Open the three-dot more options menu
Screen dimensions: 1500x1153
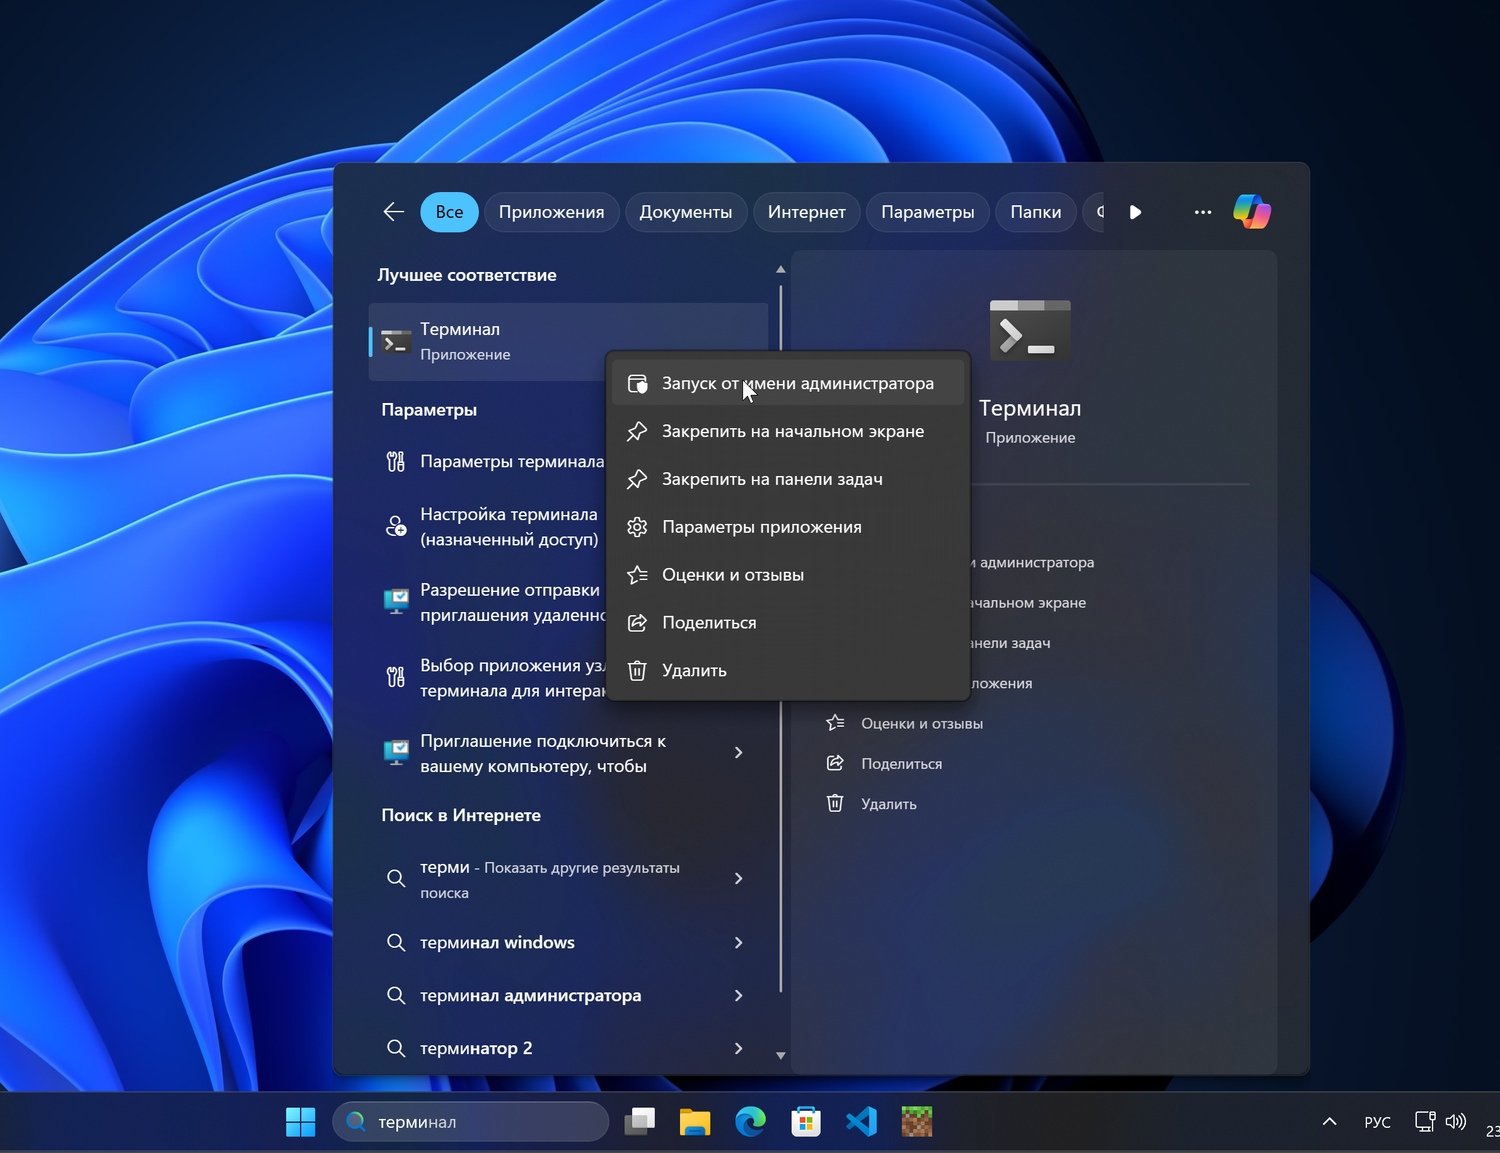1203,212
